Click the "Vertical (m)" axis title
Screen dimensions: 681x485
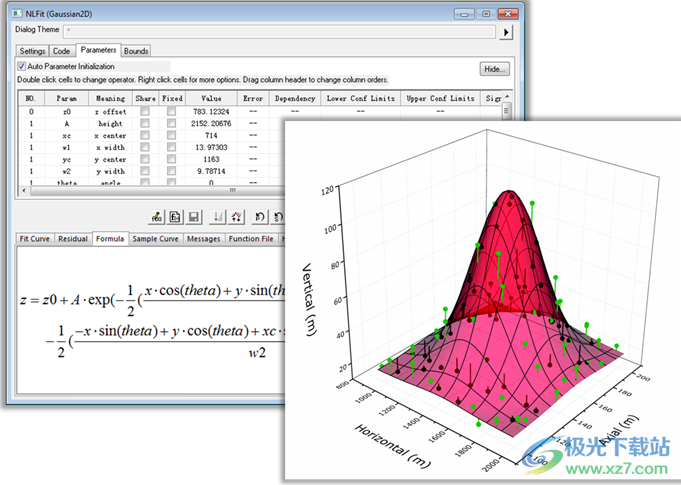click(309, 299)
